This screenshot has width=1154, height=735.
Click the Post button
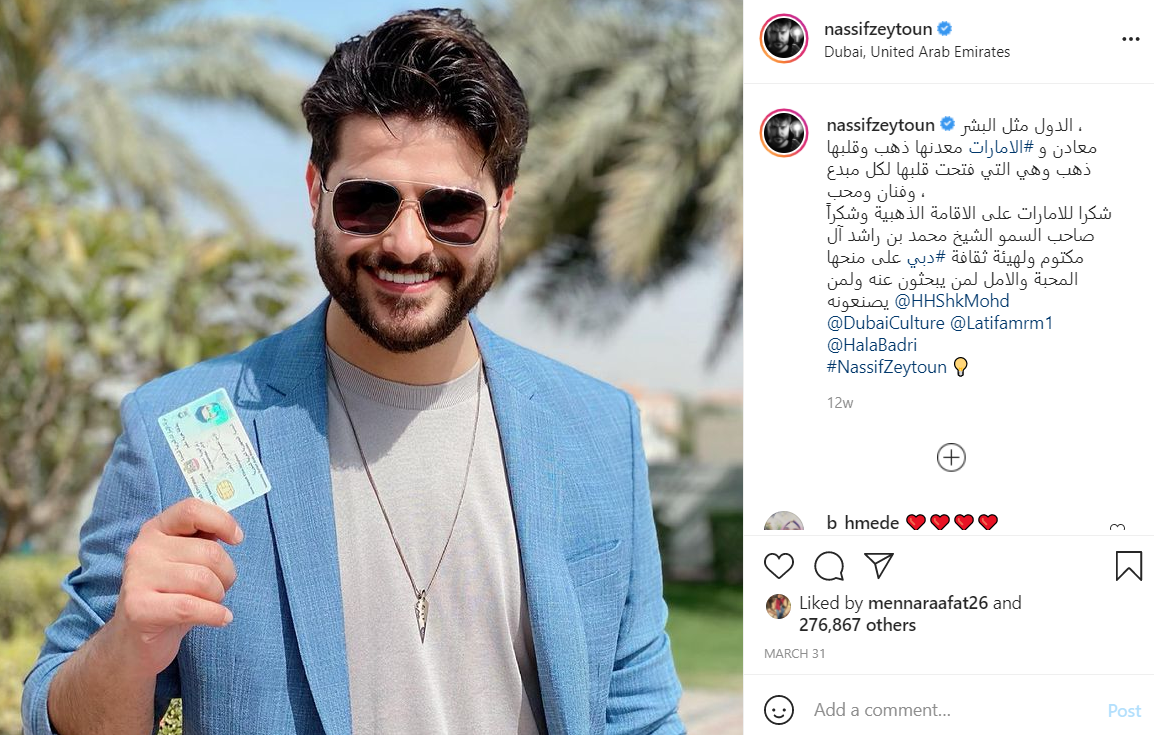pyautogui.click(x=1124, y=711)
